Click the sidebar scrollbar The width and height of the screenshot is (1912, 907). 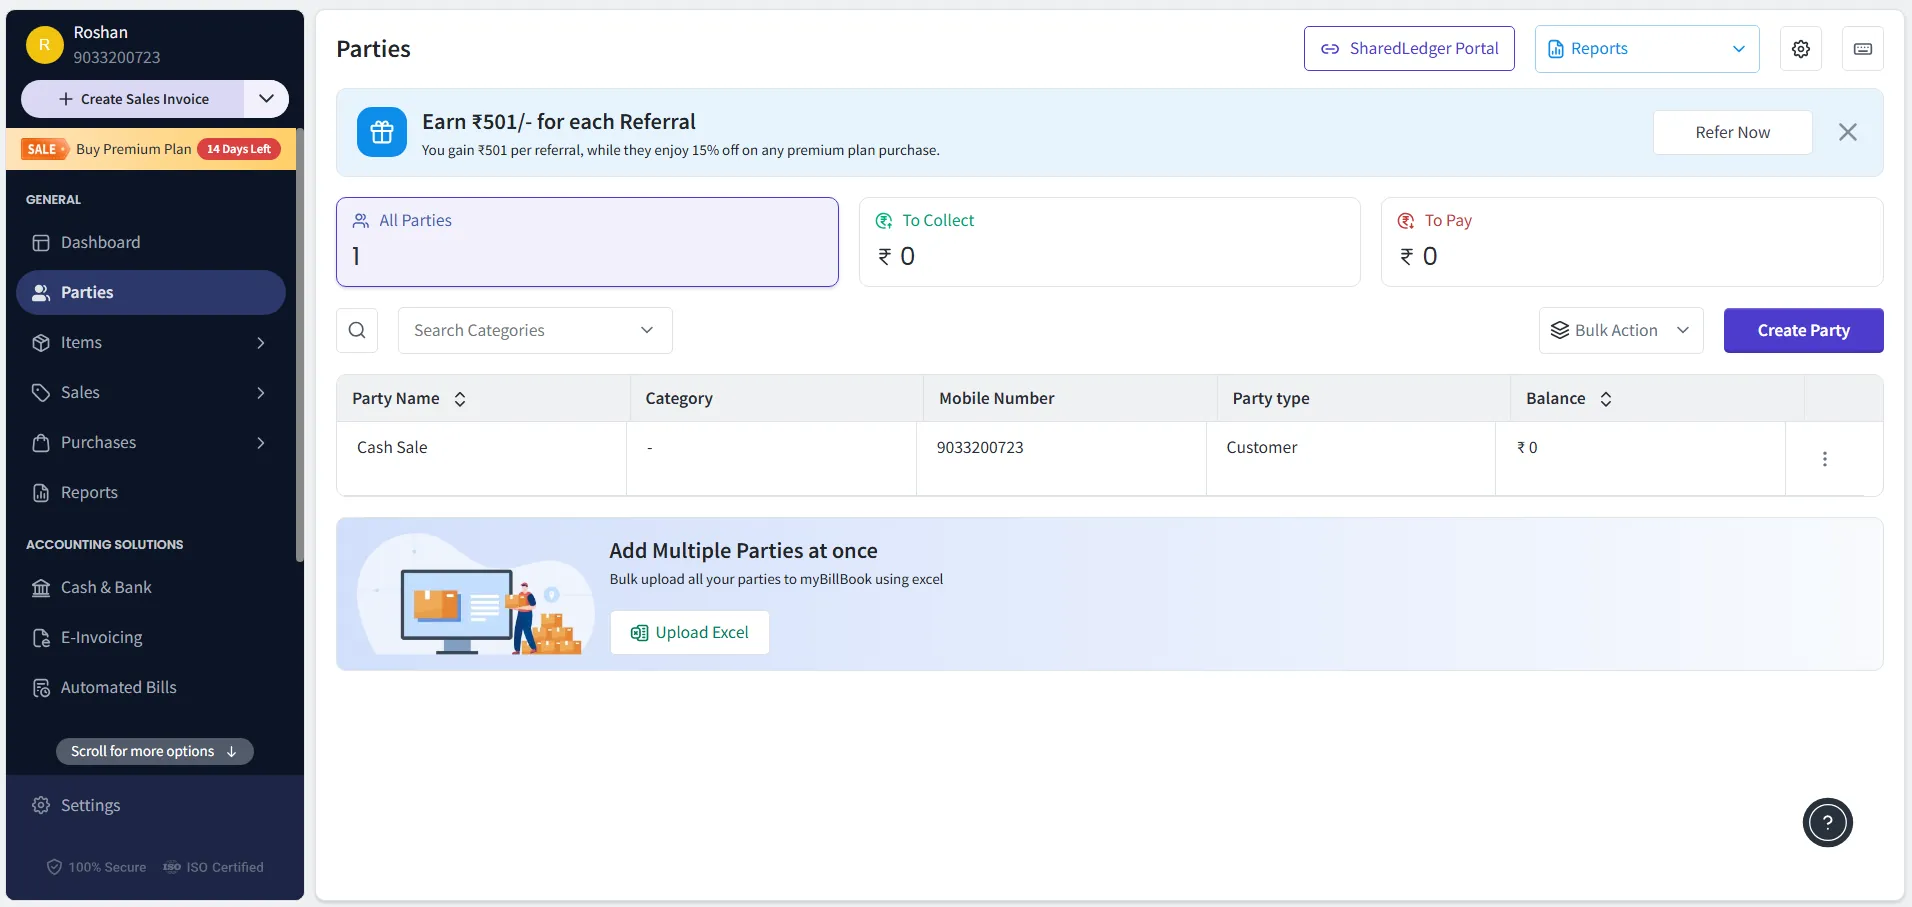coord(300,345)
